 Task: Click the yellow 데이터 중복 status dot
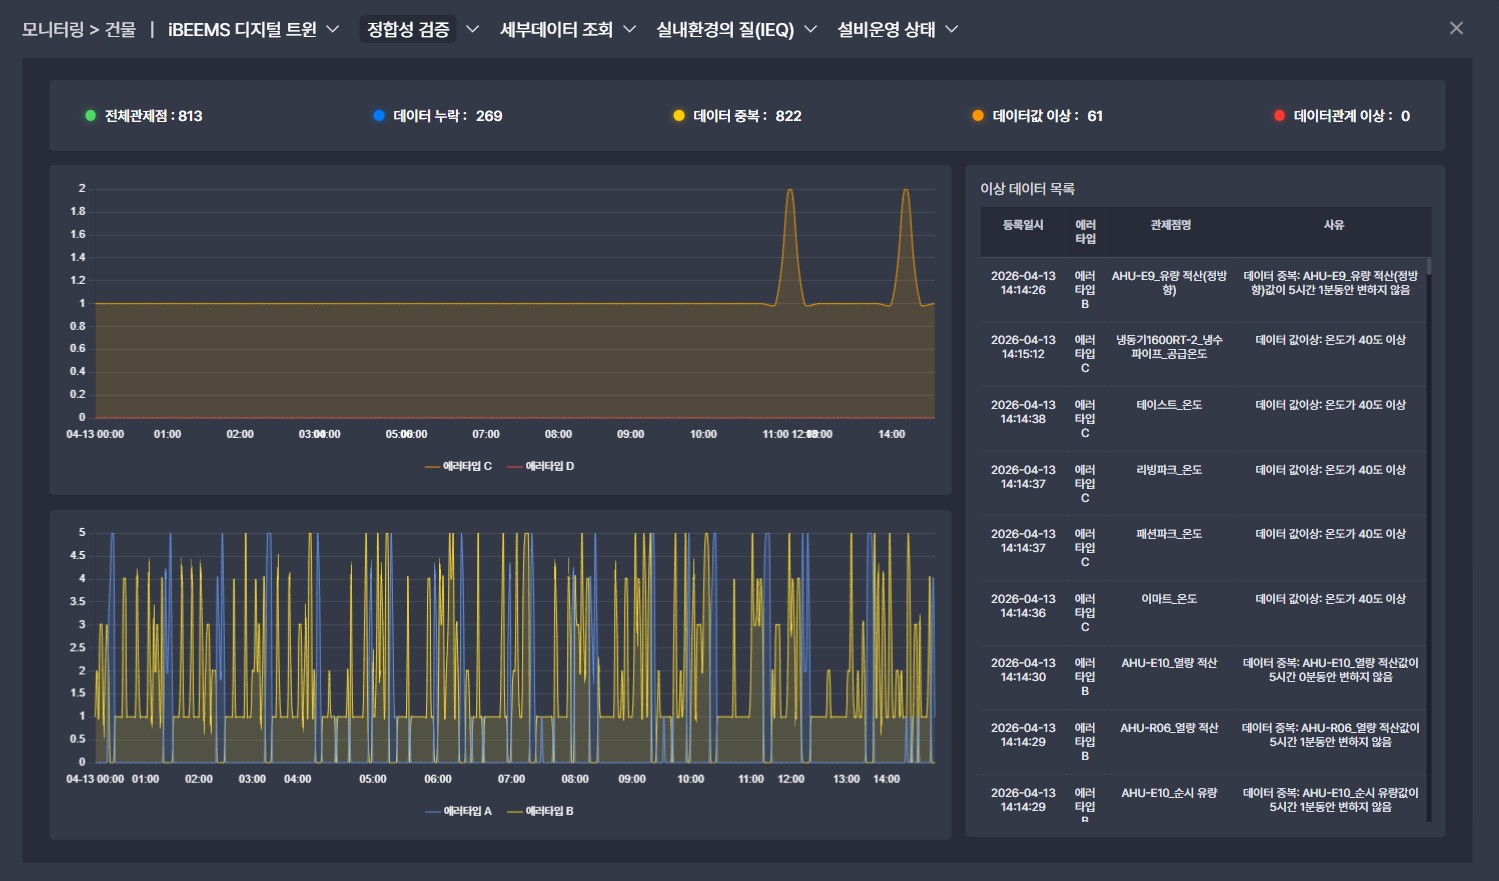point(679,116)
